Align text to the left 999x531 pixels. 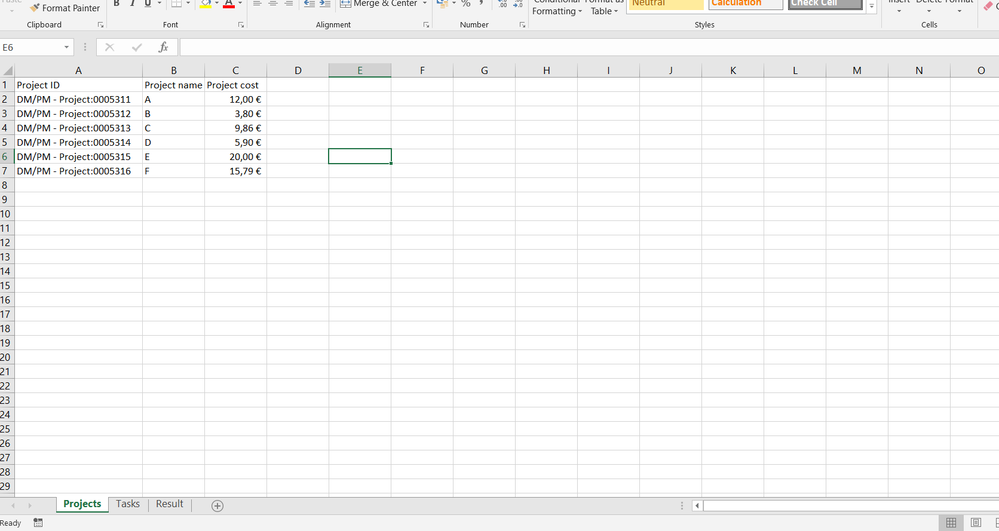click(x=257, y=3)
